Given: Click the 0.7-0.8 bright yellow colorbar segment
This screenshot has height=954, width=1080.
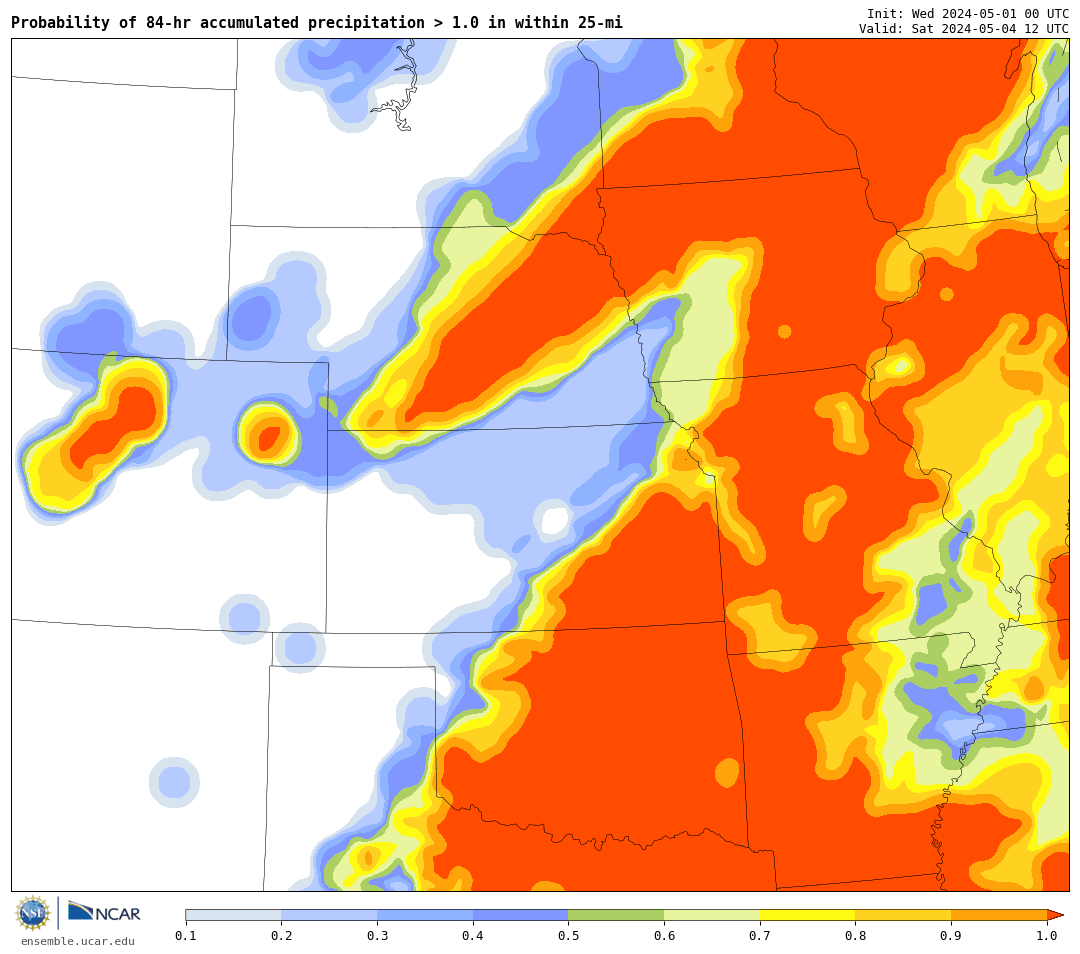Looking at the screenshot, I should coord(808,915).
